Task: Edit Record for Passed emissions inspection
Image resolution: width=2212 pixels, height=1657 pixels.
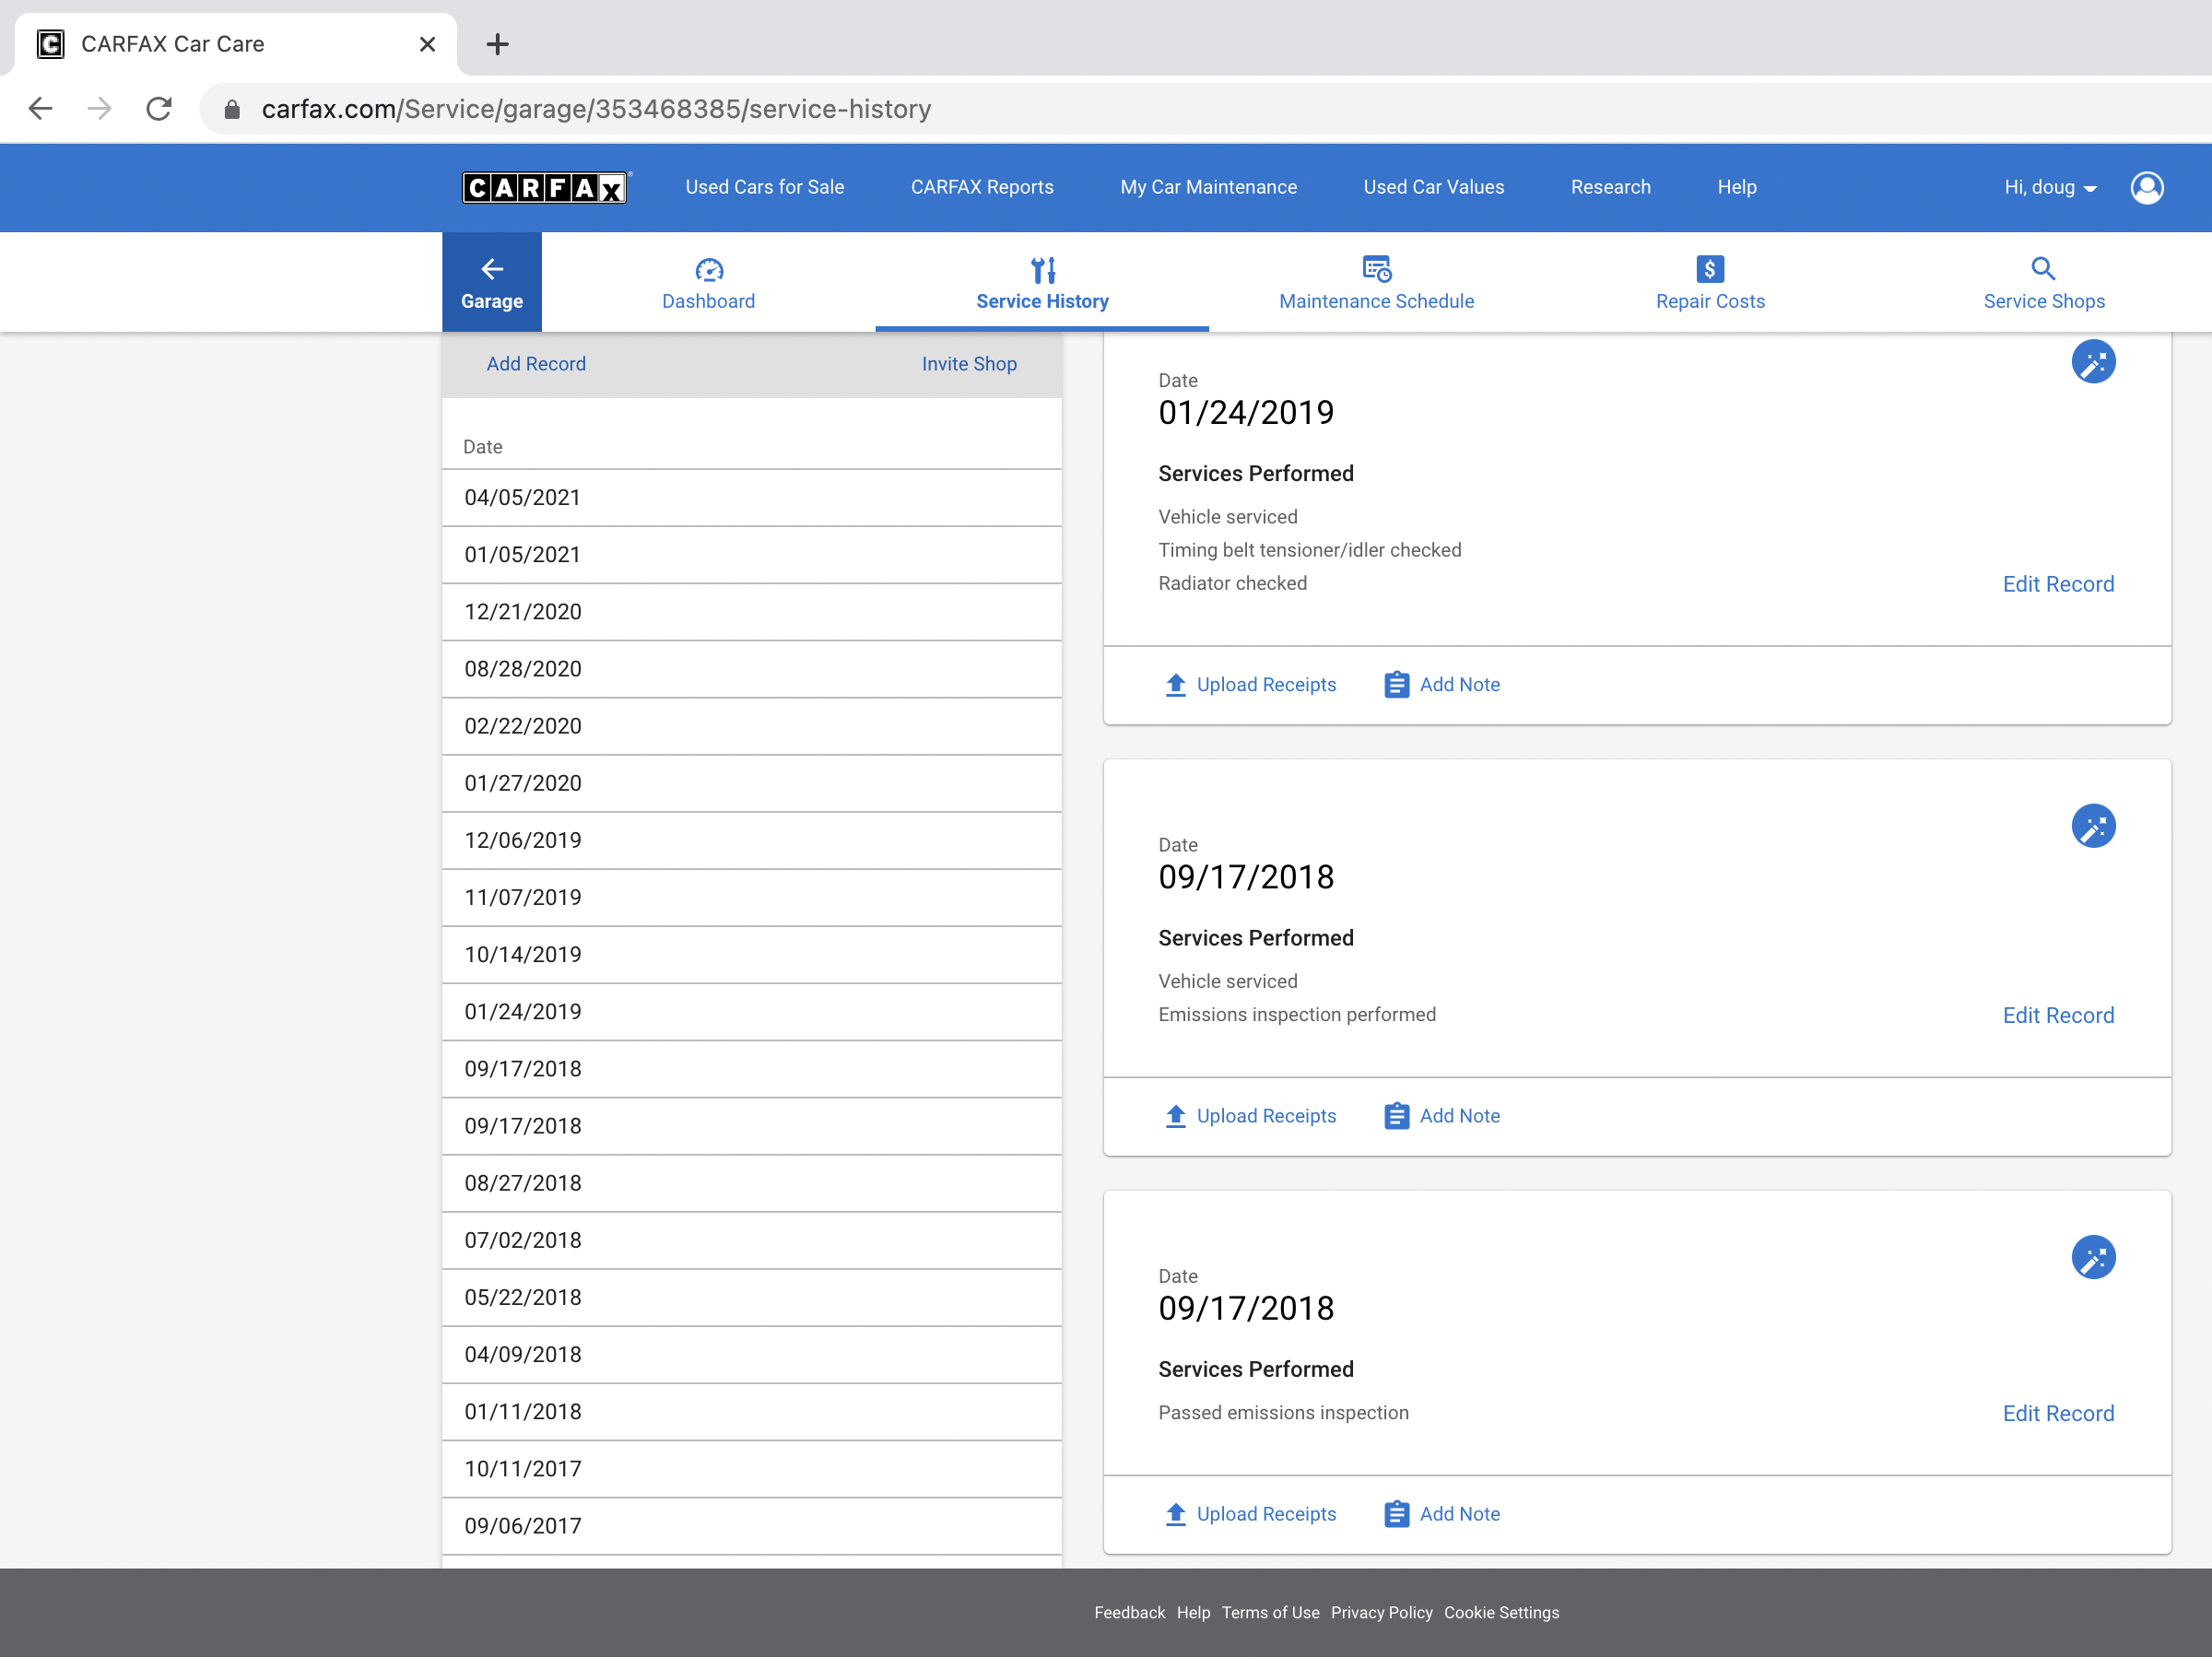Action: click(2058, 1413)
